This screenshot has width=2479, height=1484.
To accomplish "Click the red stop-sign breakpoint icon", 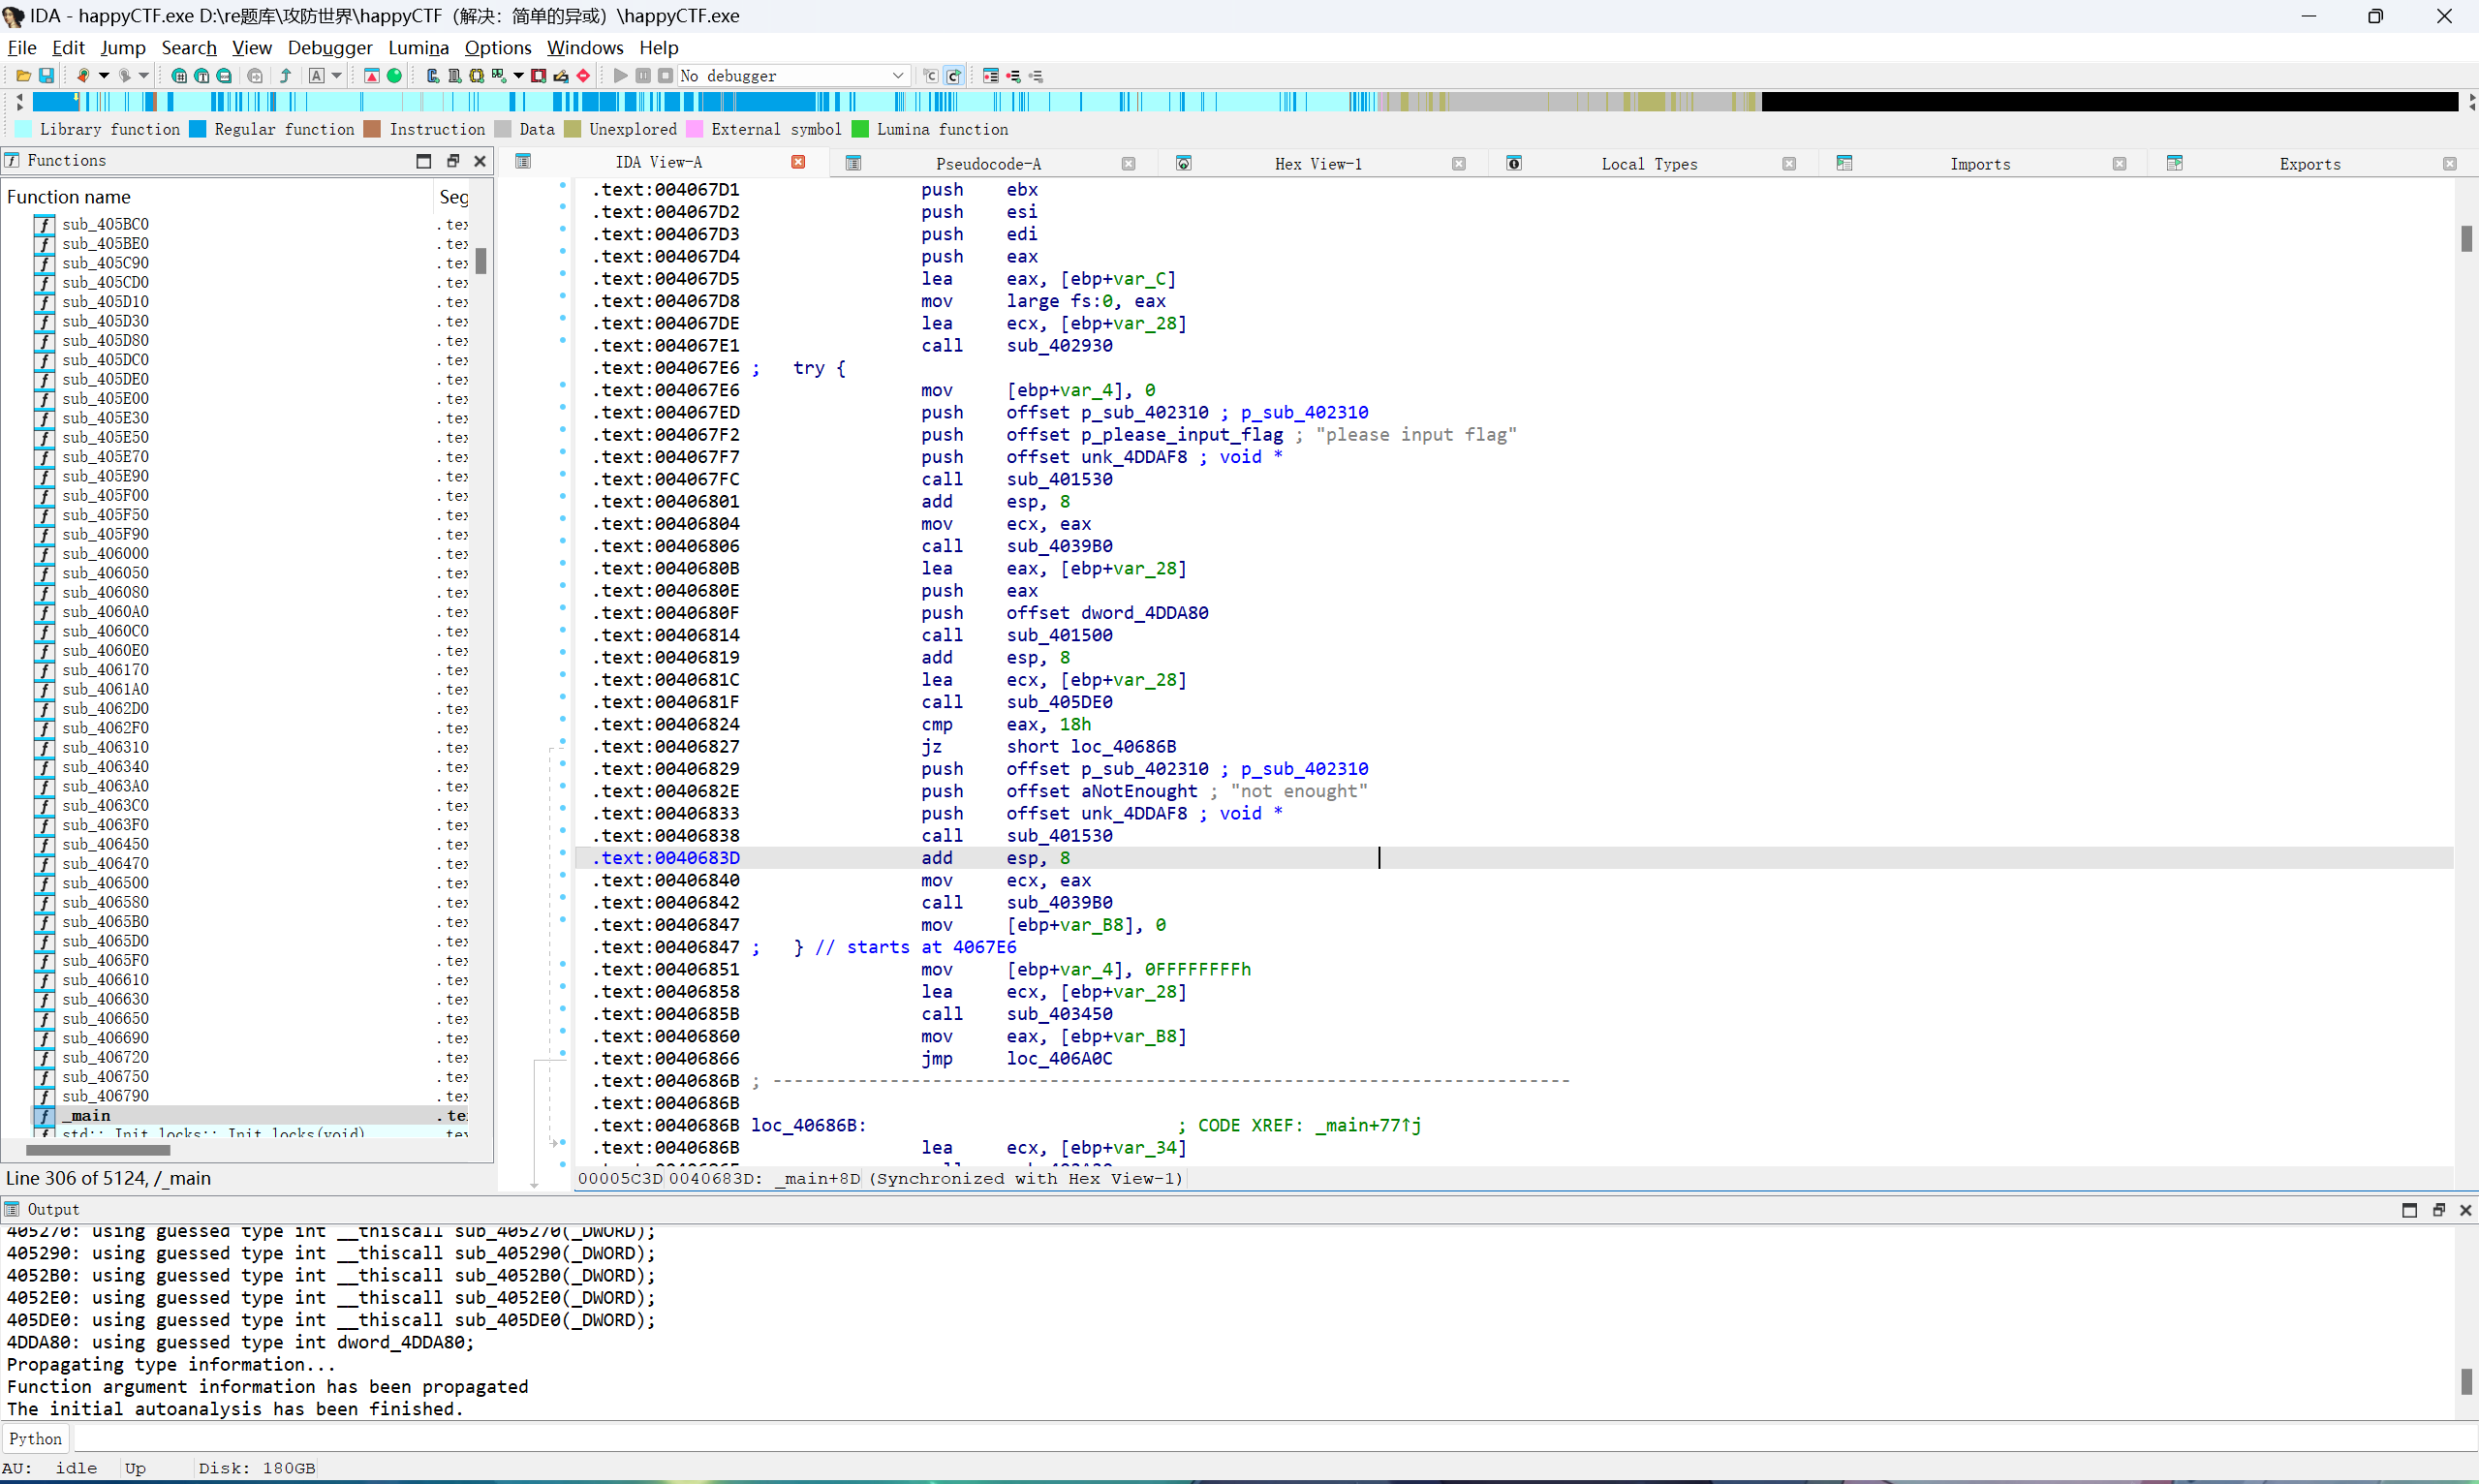I will tap(583, 76).
